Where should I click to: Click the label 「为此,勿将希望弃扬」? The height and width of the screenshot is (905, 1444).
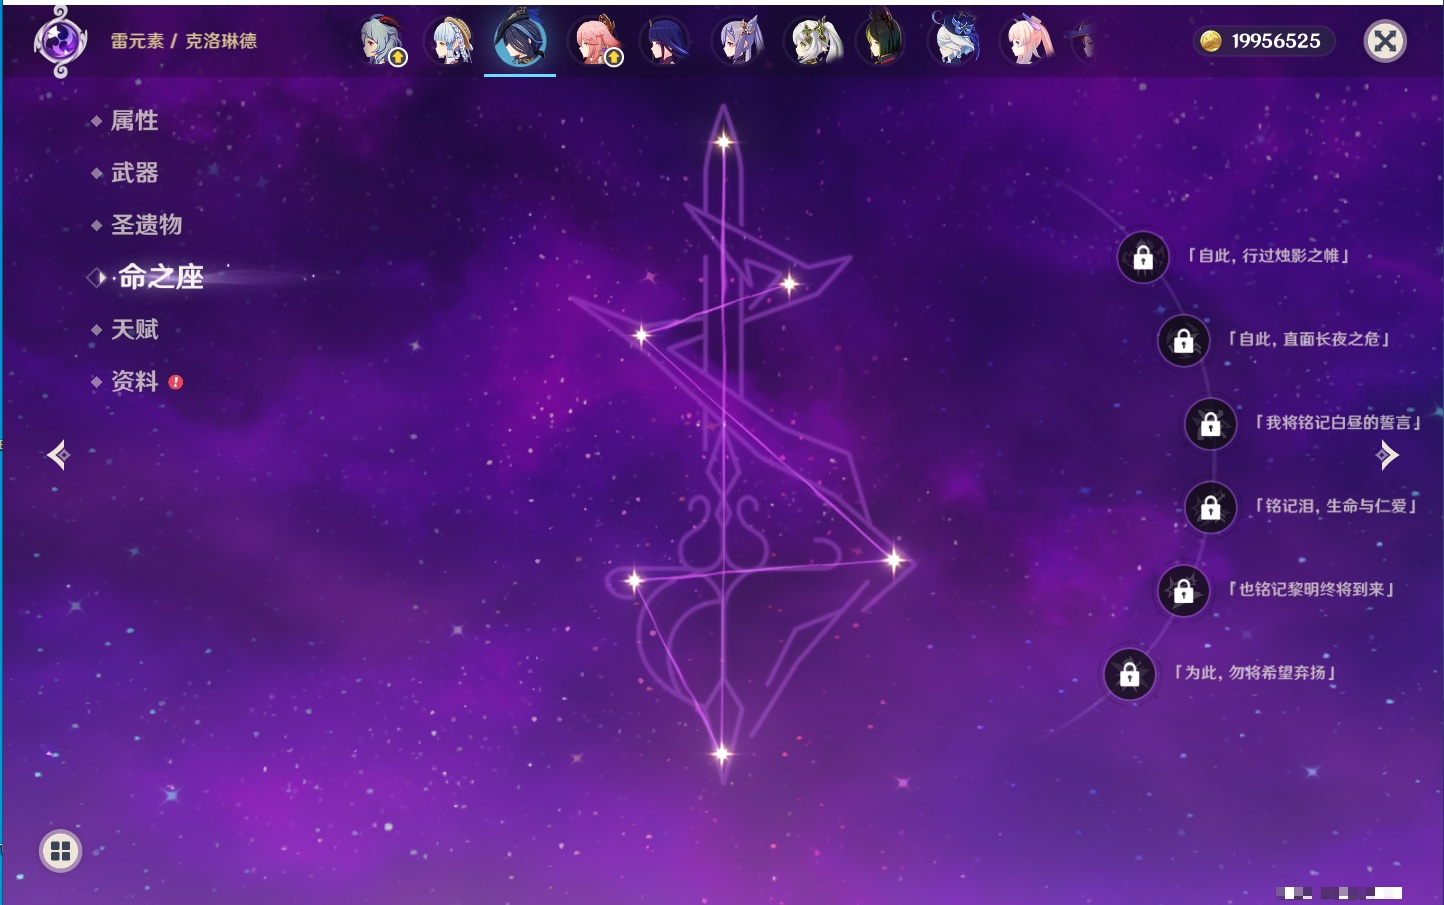[1255, 673]
